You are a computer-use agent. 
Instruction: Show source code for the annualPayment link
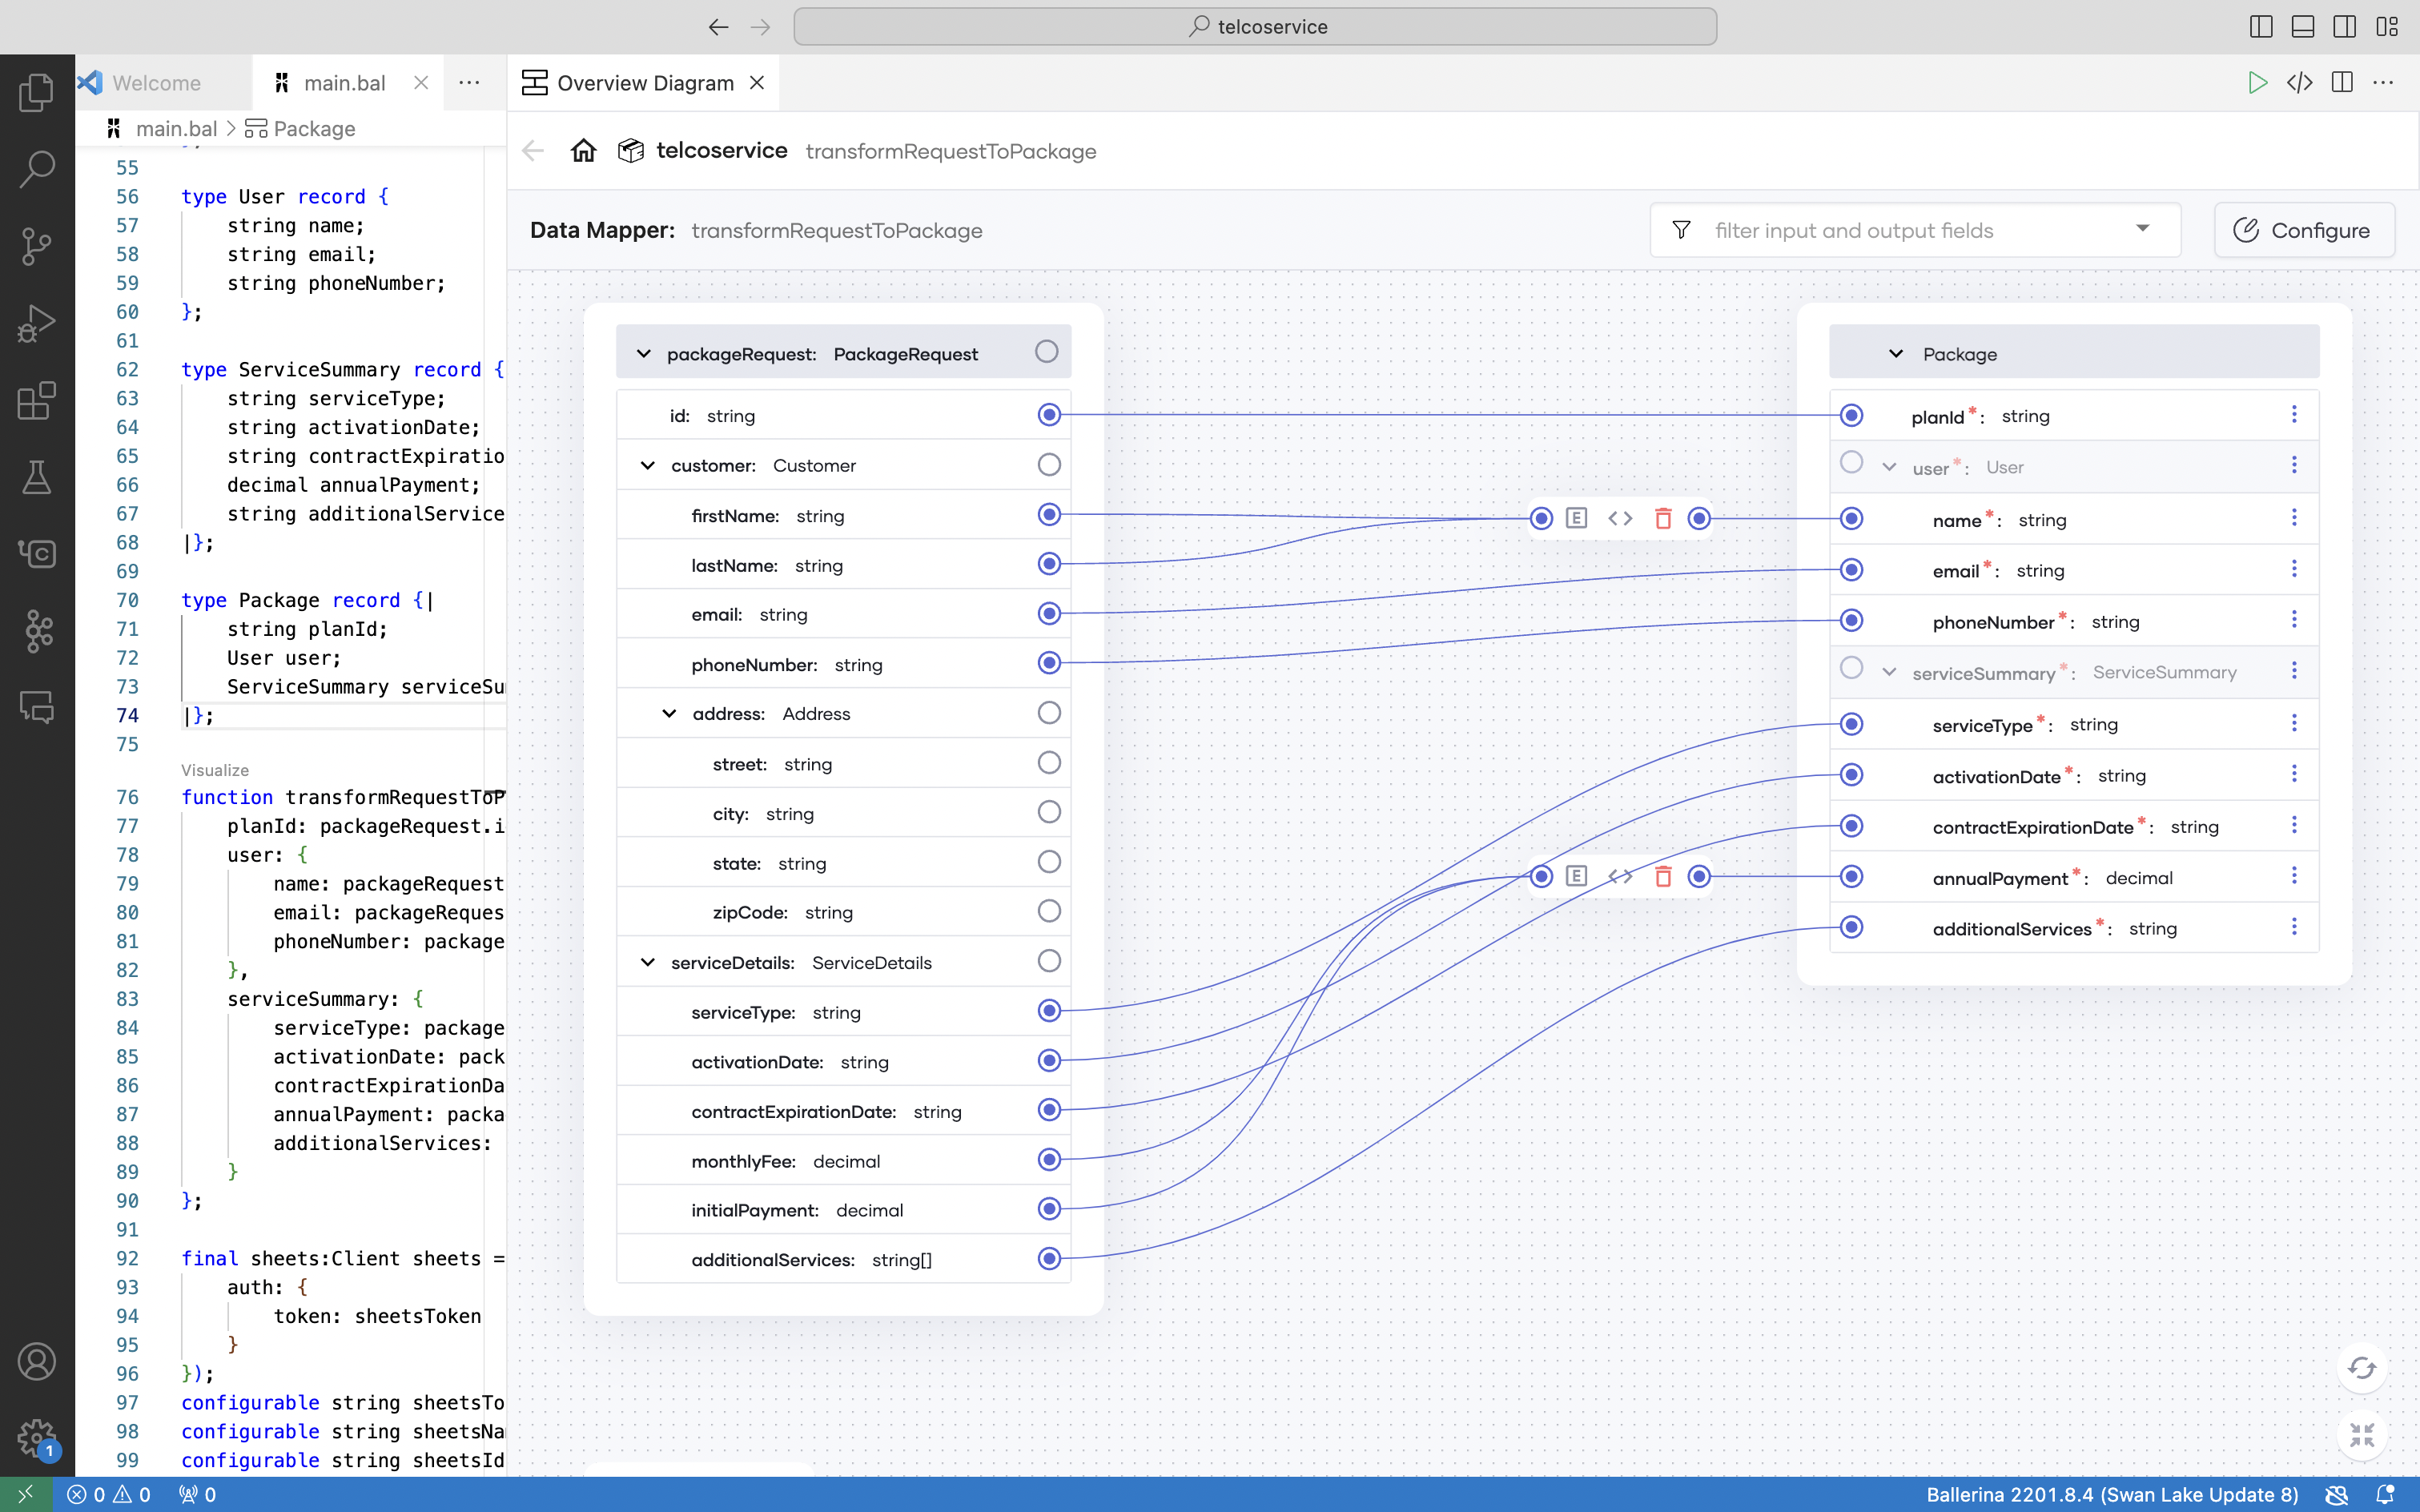[1620, 876]
